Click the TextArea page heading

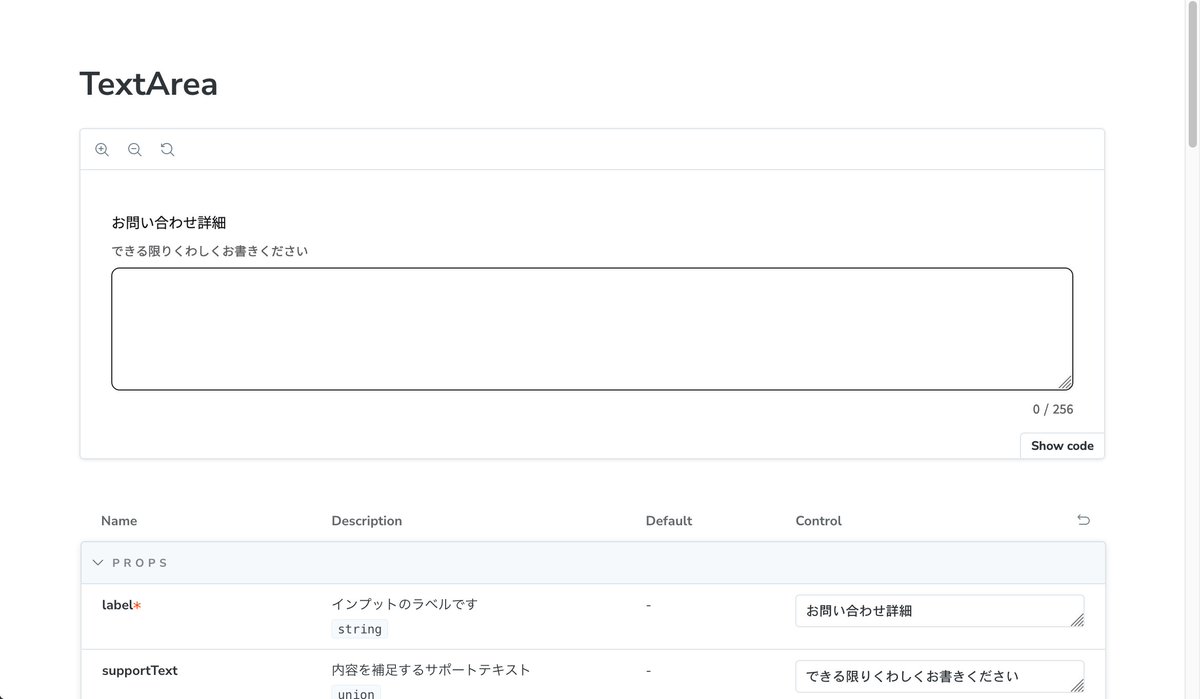point(148,84)
